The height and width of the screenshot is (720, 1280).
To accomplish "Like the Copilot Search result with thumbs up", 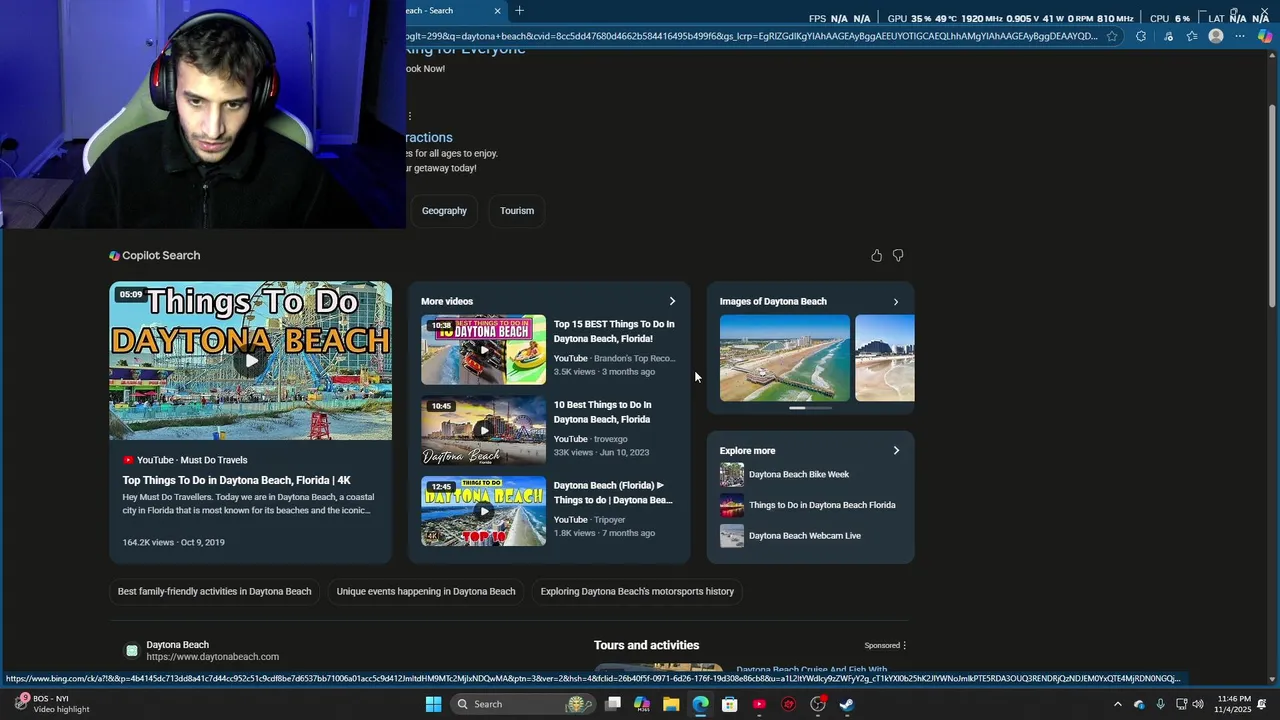I will [877, 256].
